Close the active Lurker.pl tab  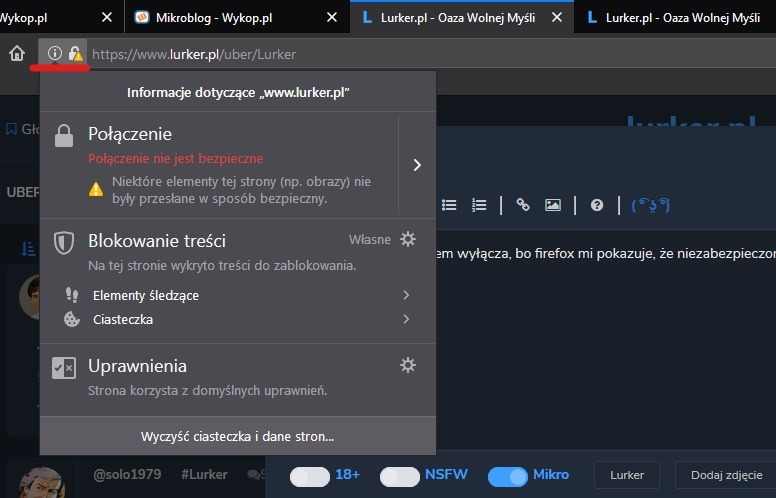(x=557, y=17)
